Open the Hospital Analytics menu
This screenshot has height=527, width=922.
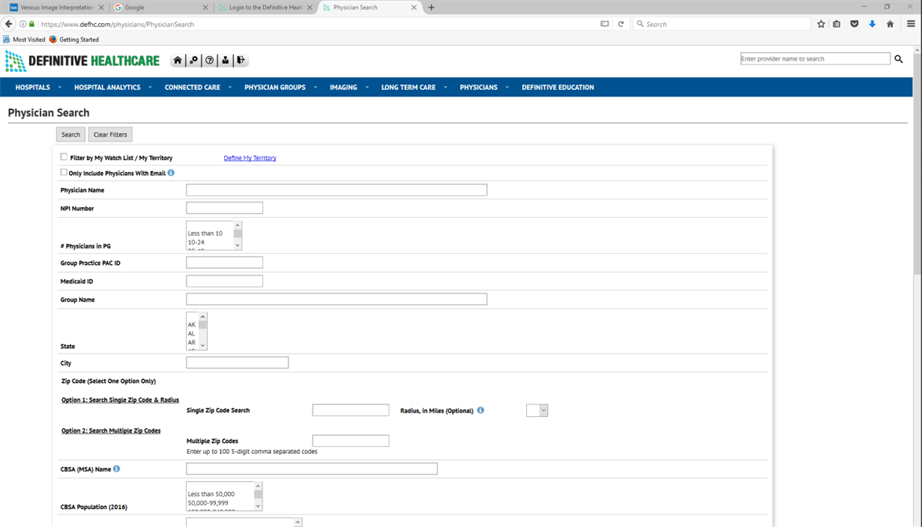coord(107,87)
